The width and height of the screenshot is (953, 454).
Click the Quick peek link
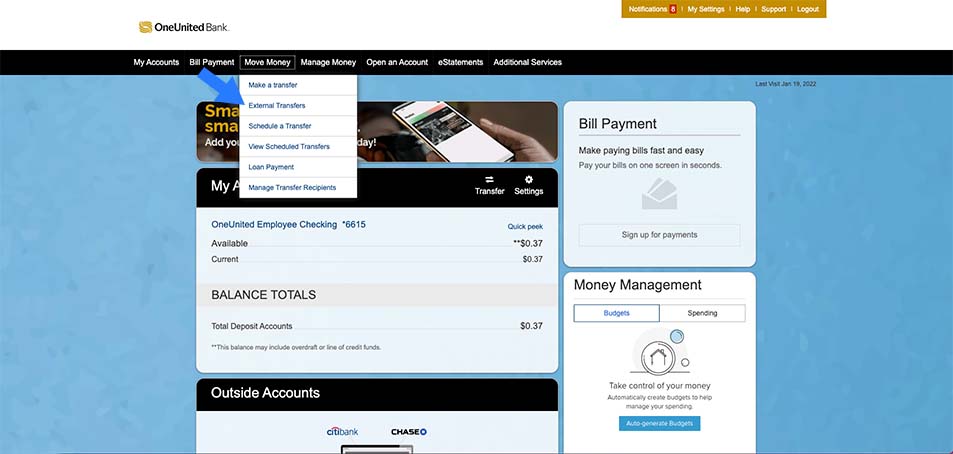(525, 227)
